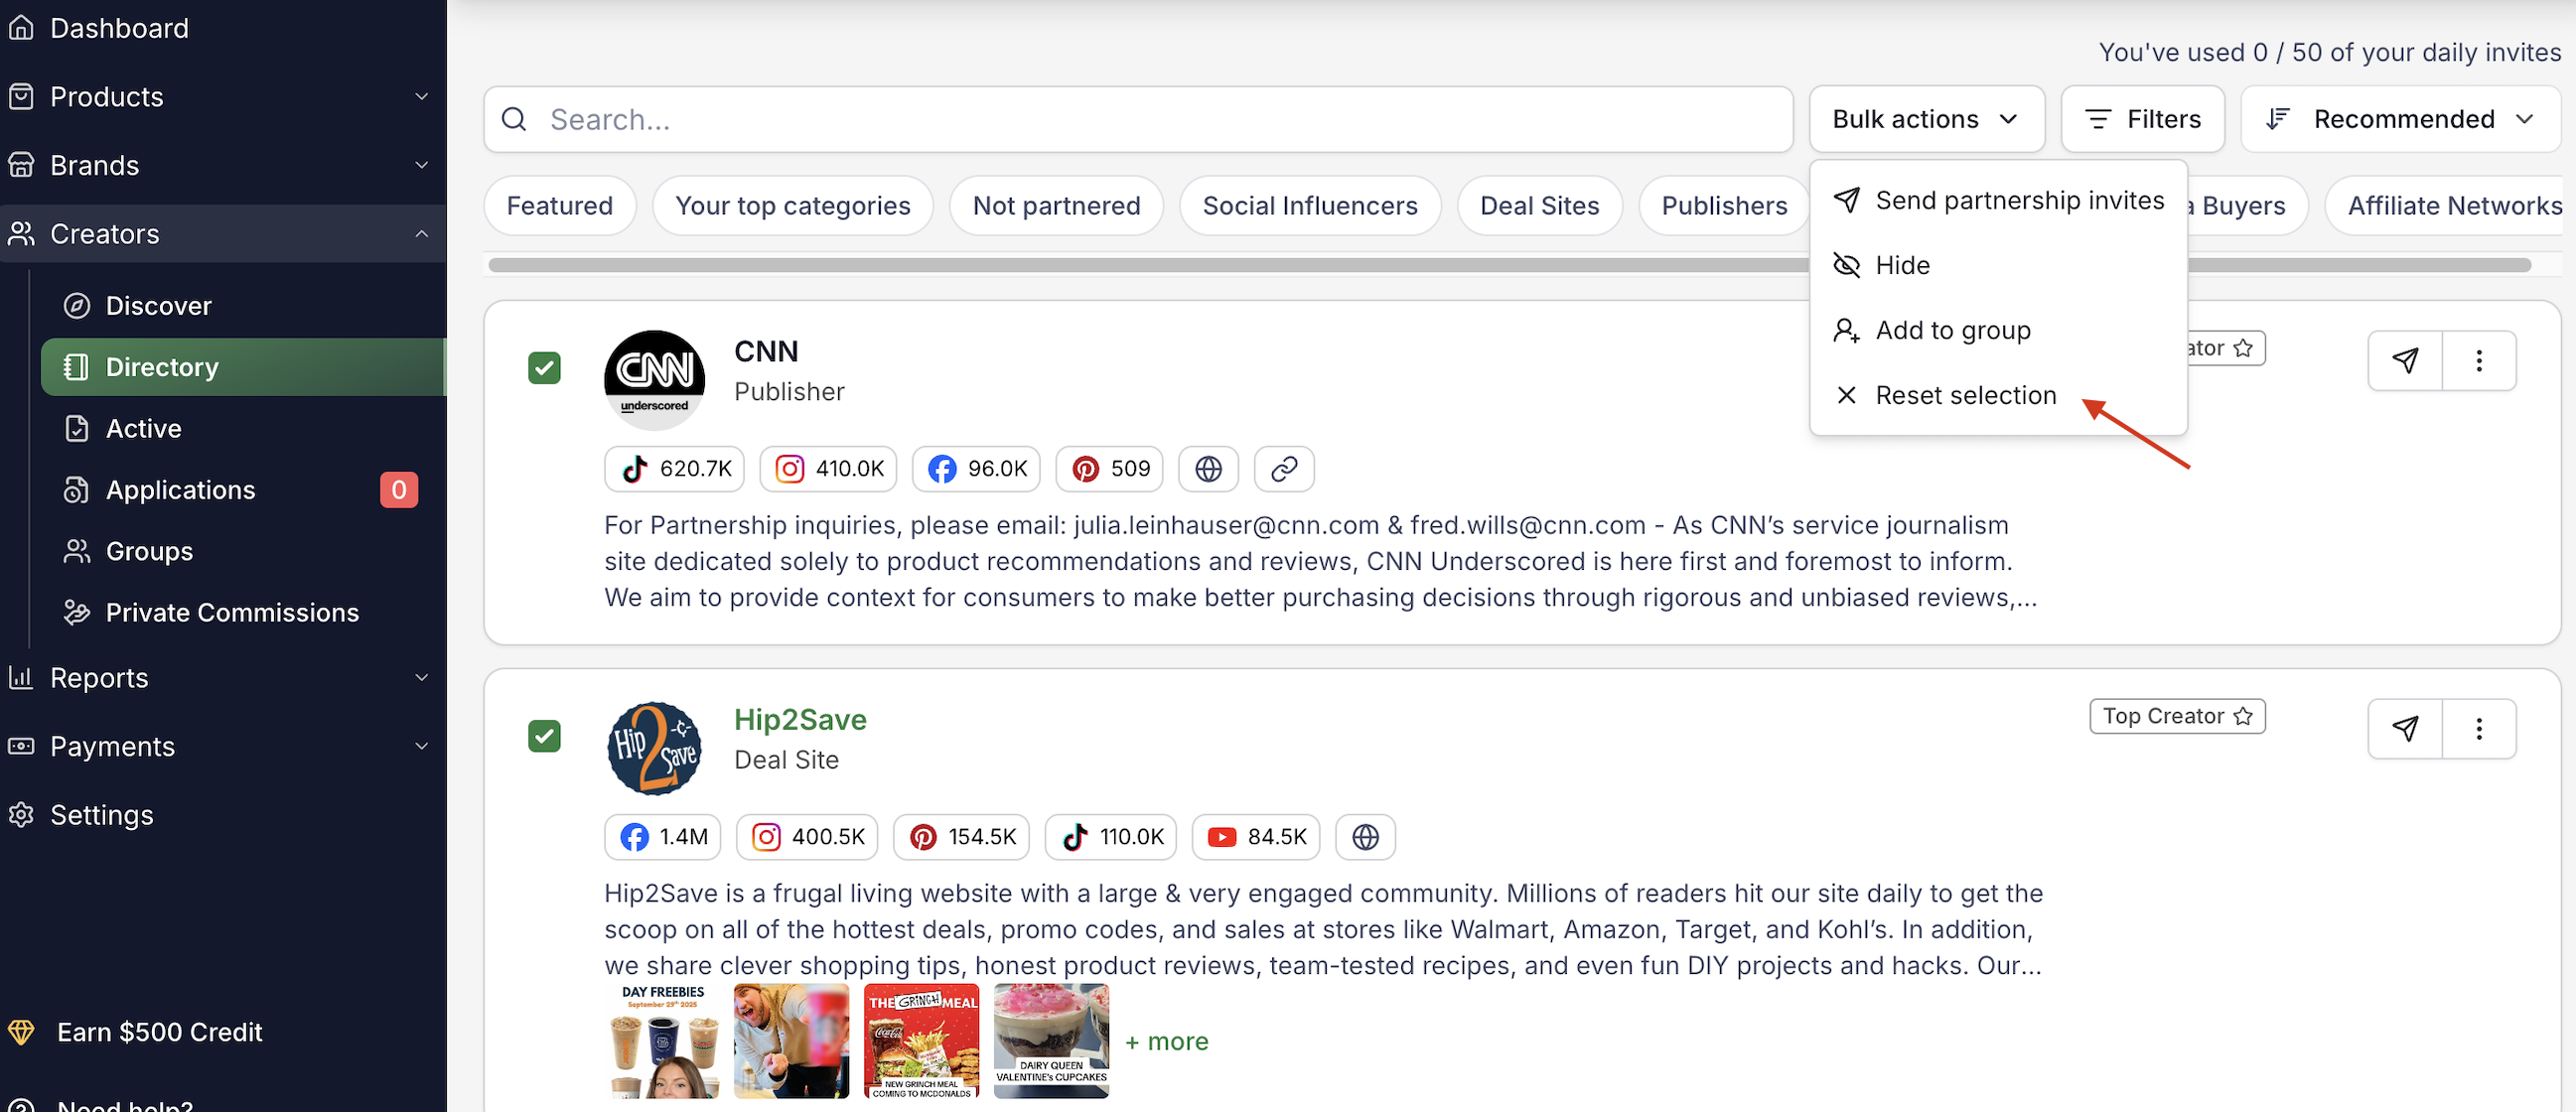Open the Filters button
Viewport: 2576px width, 1112px height.
(x=2142, y=119)
